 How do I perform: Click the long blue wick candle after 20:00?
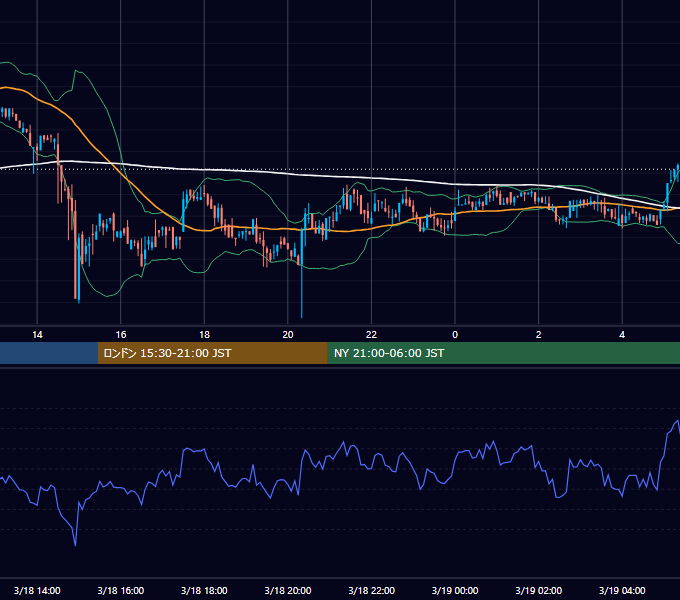coord(302,273)
